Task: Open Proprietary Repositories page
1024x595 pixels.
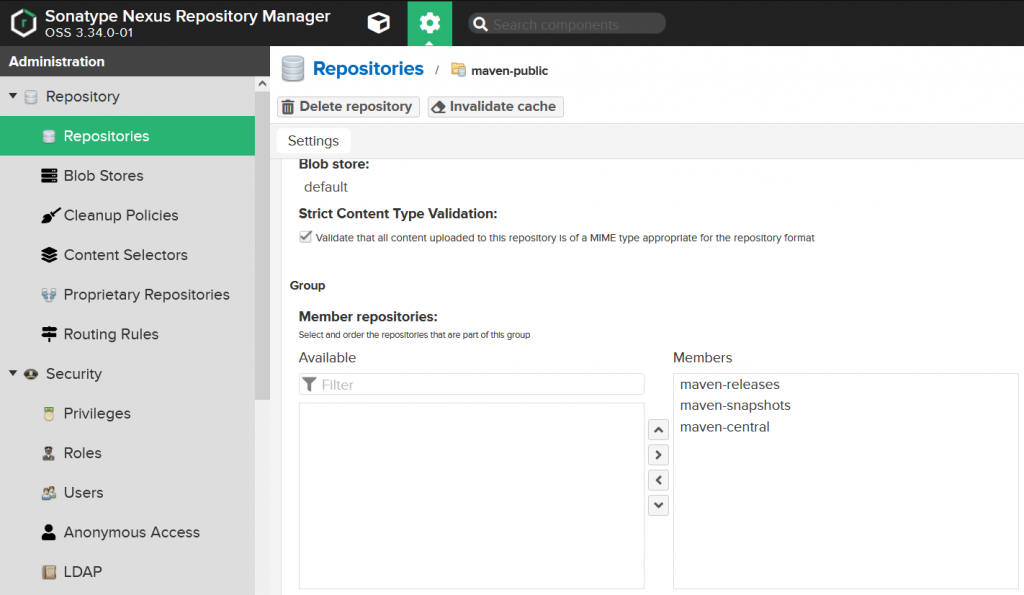Action: [x=127, y=295]
